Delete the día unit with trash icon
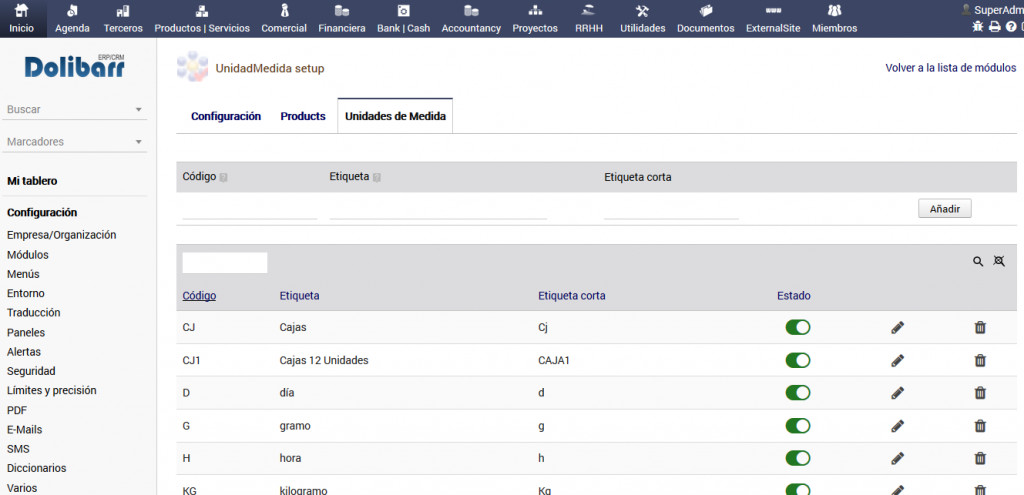The height and width of the screenshot is (495, 1024). point(980,393)
